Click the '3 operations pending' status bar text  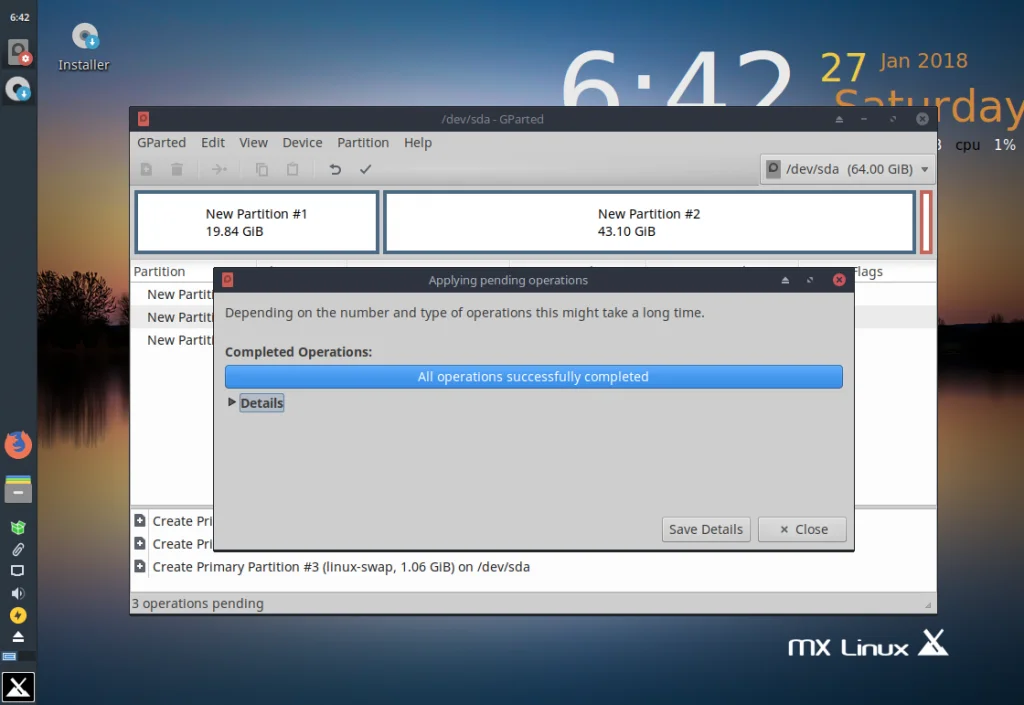point(198,604)
